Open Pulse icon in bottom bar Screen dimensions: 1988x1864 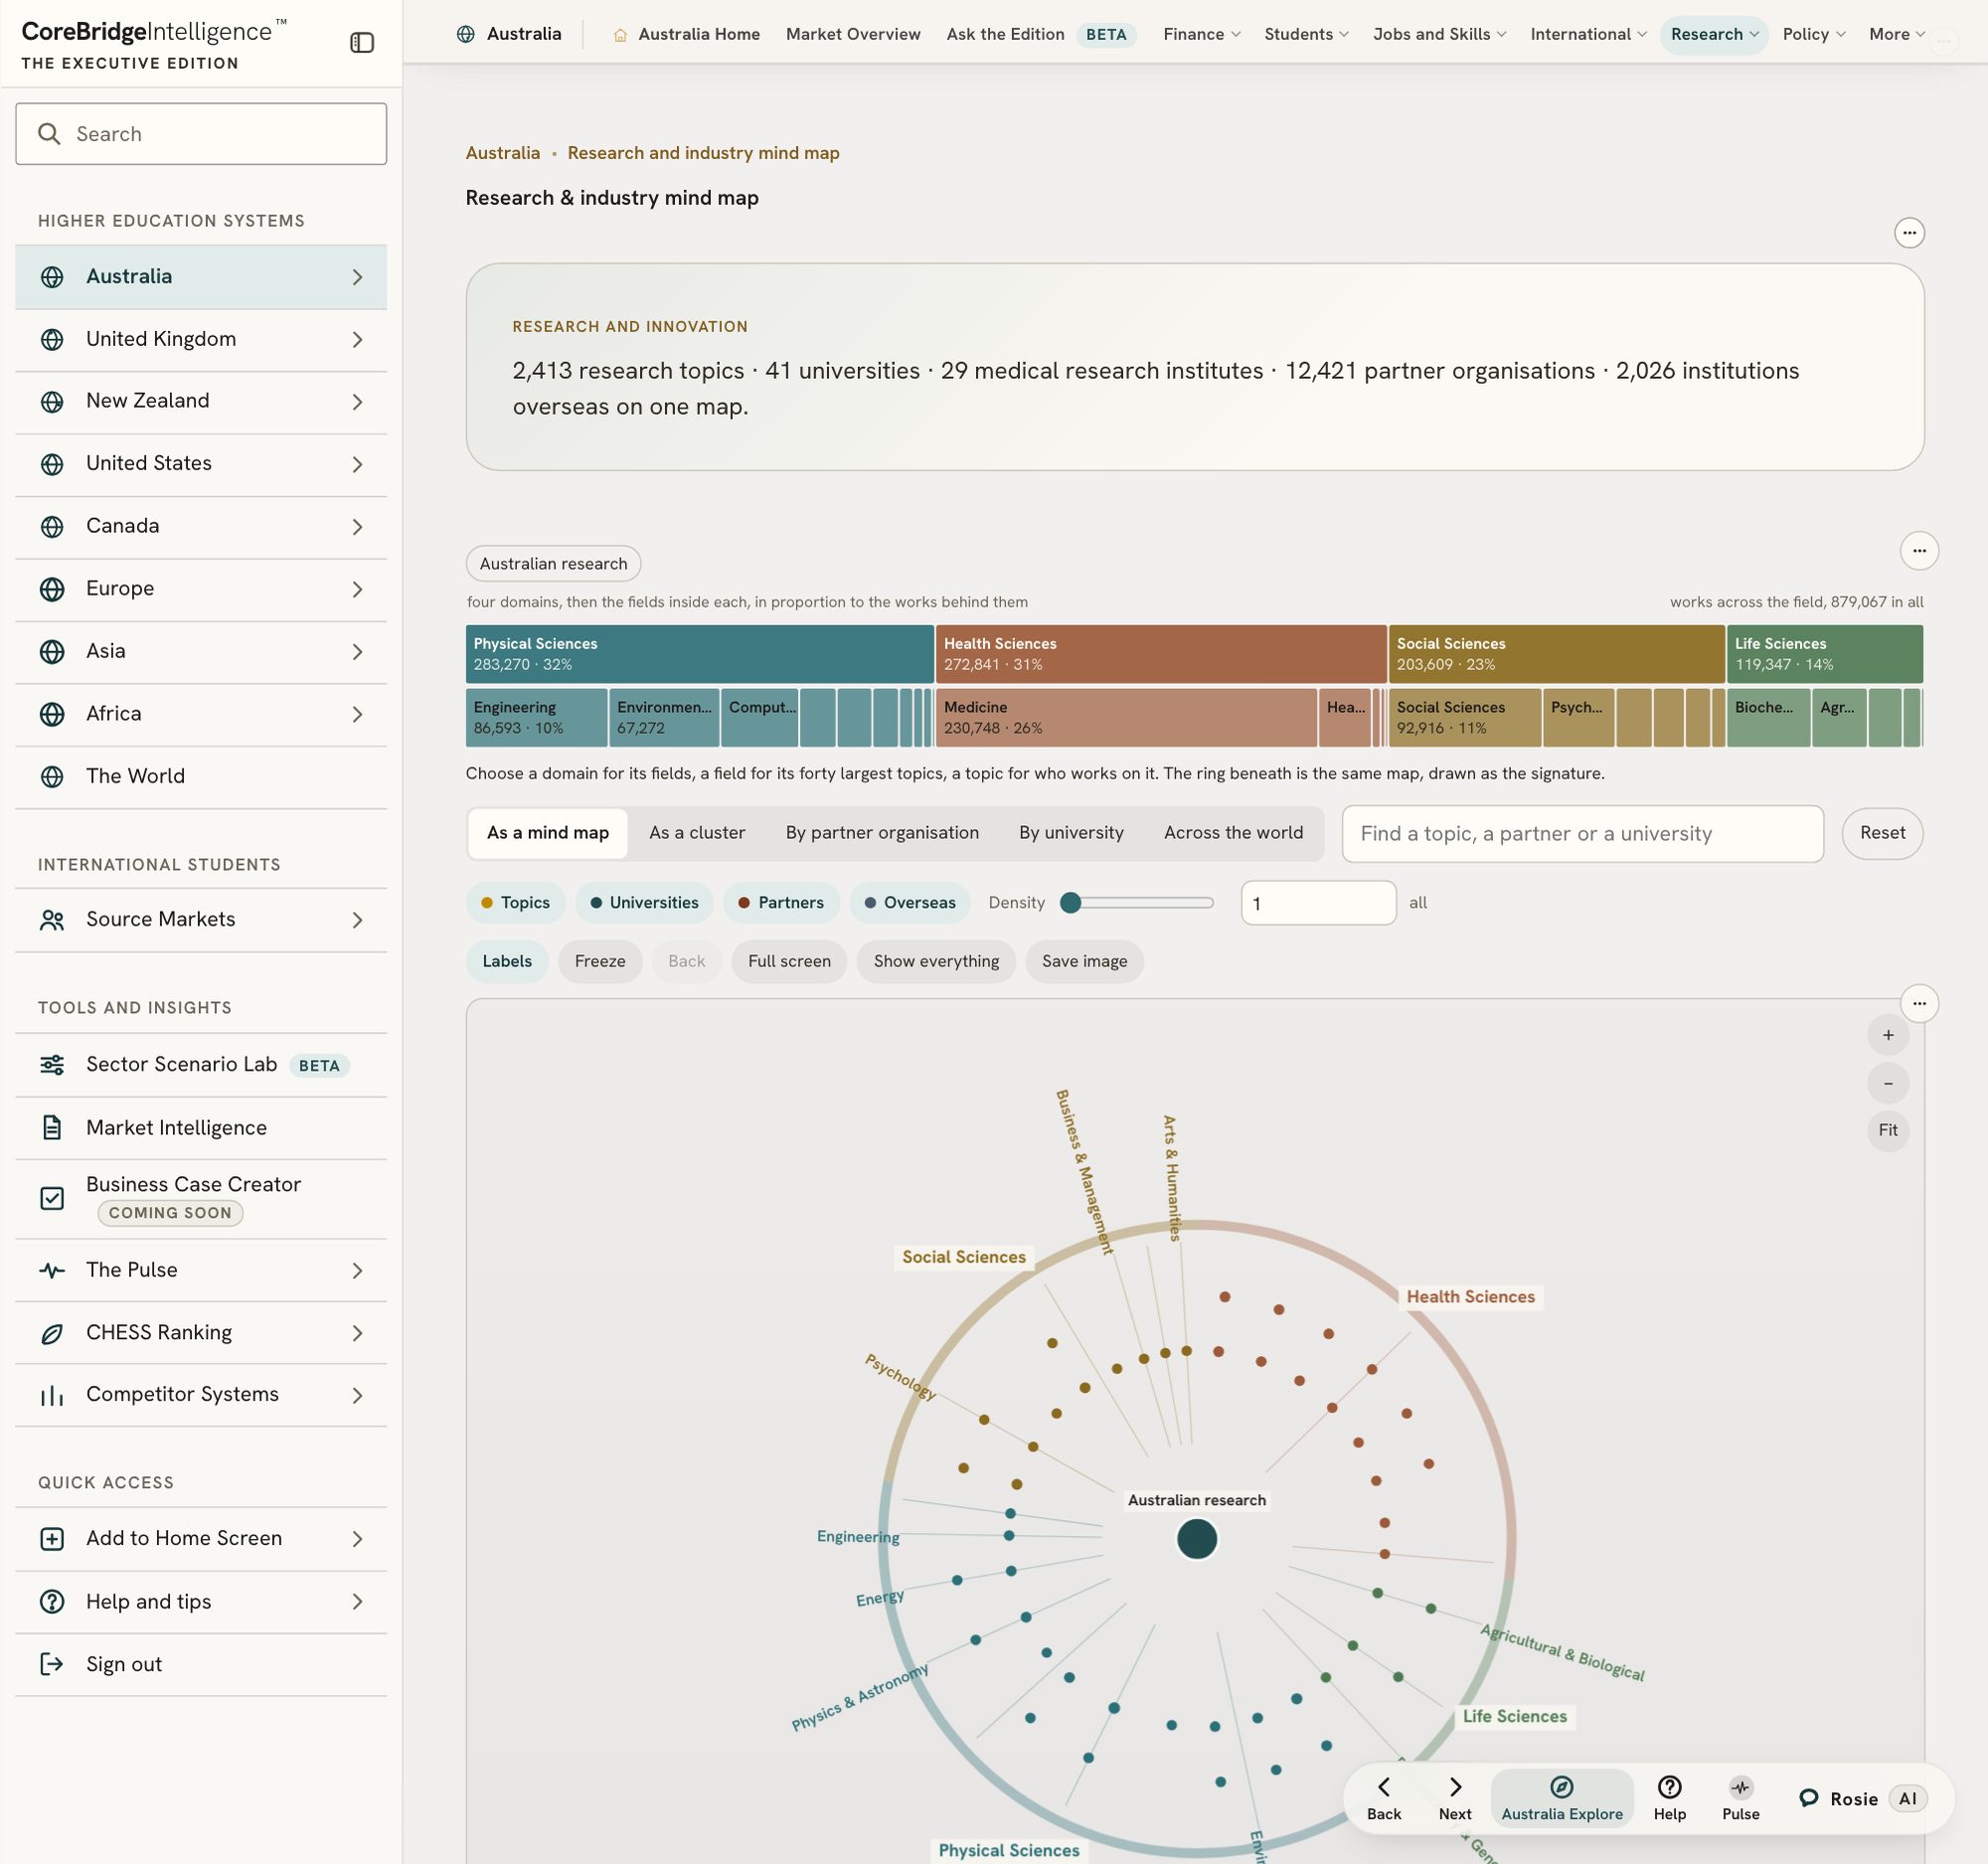[x=1740, y=1798]
